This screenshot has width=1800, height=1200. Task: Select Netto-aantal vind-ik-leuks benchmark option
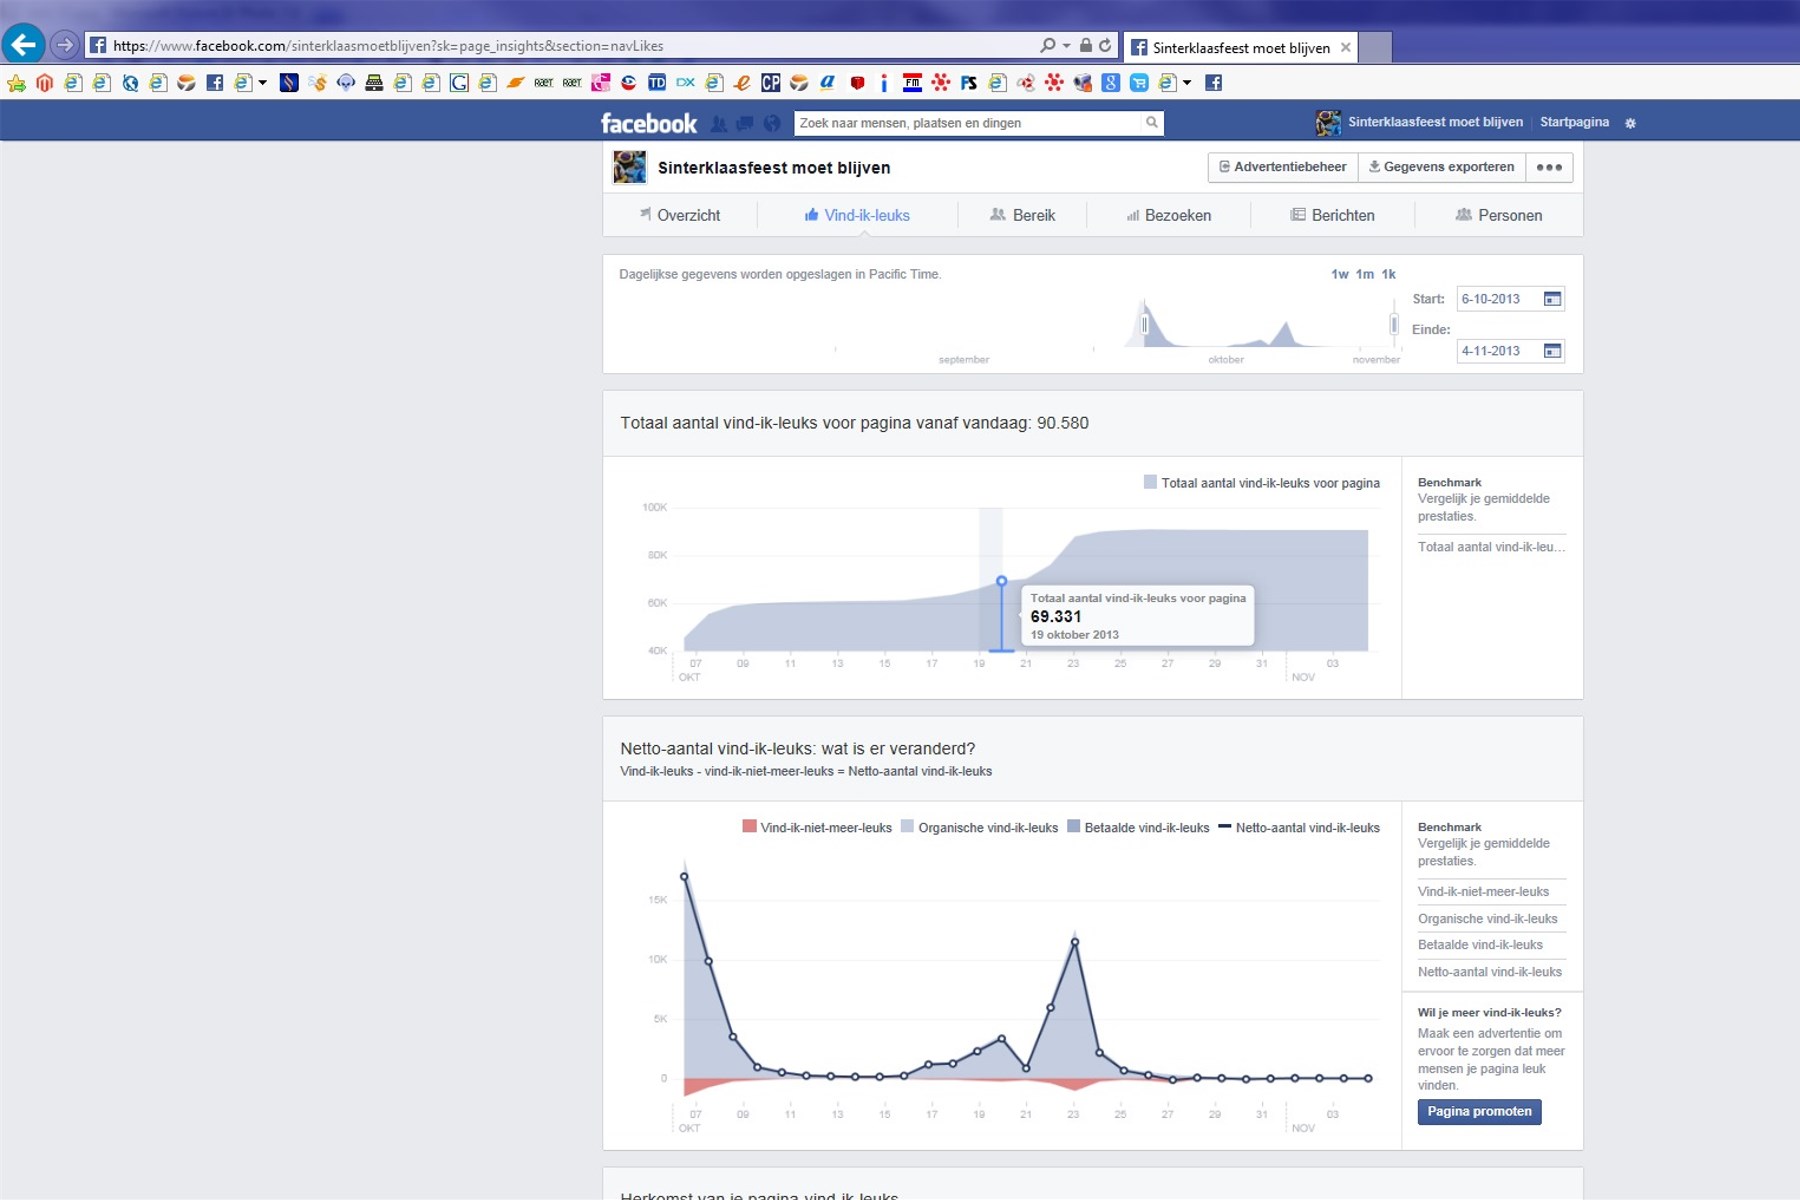[x=1489, y=972]
